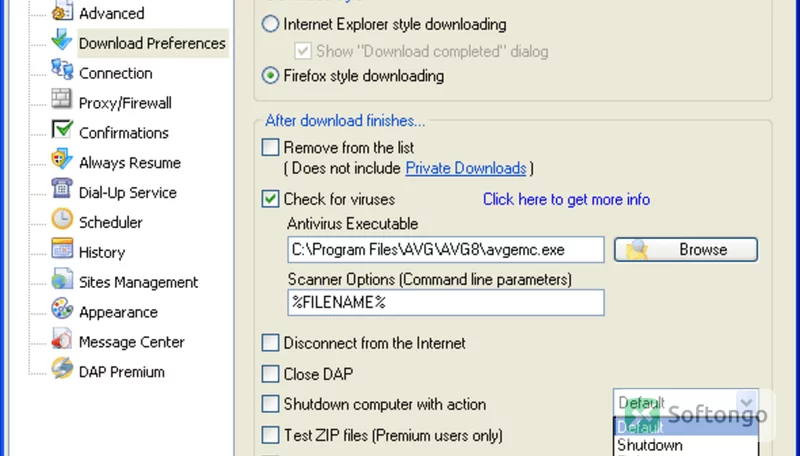Click the Dial-Up Service telephone icon
Screen dimensions: 800x456
coord(62,189)
